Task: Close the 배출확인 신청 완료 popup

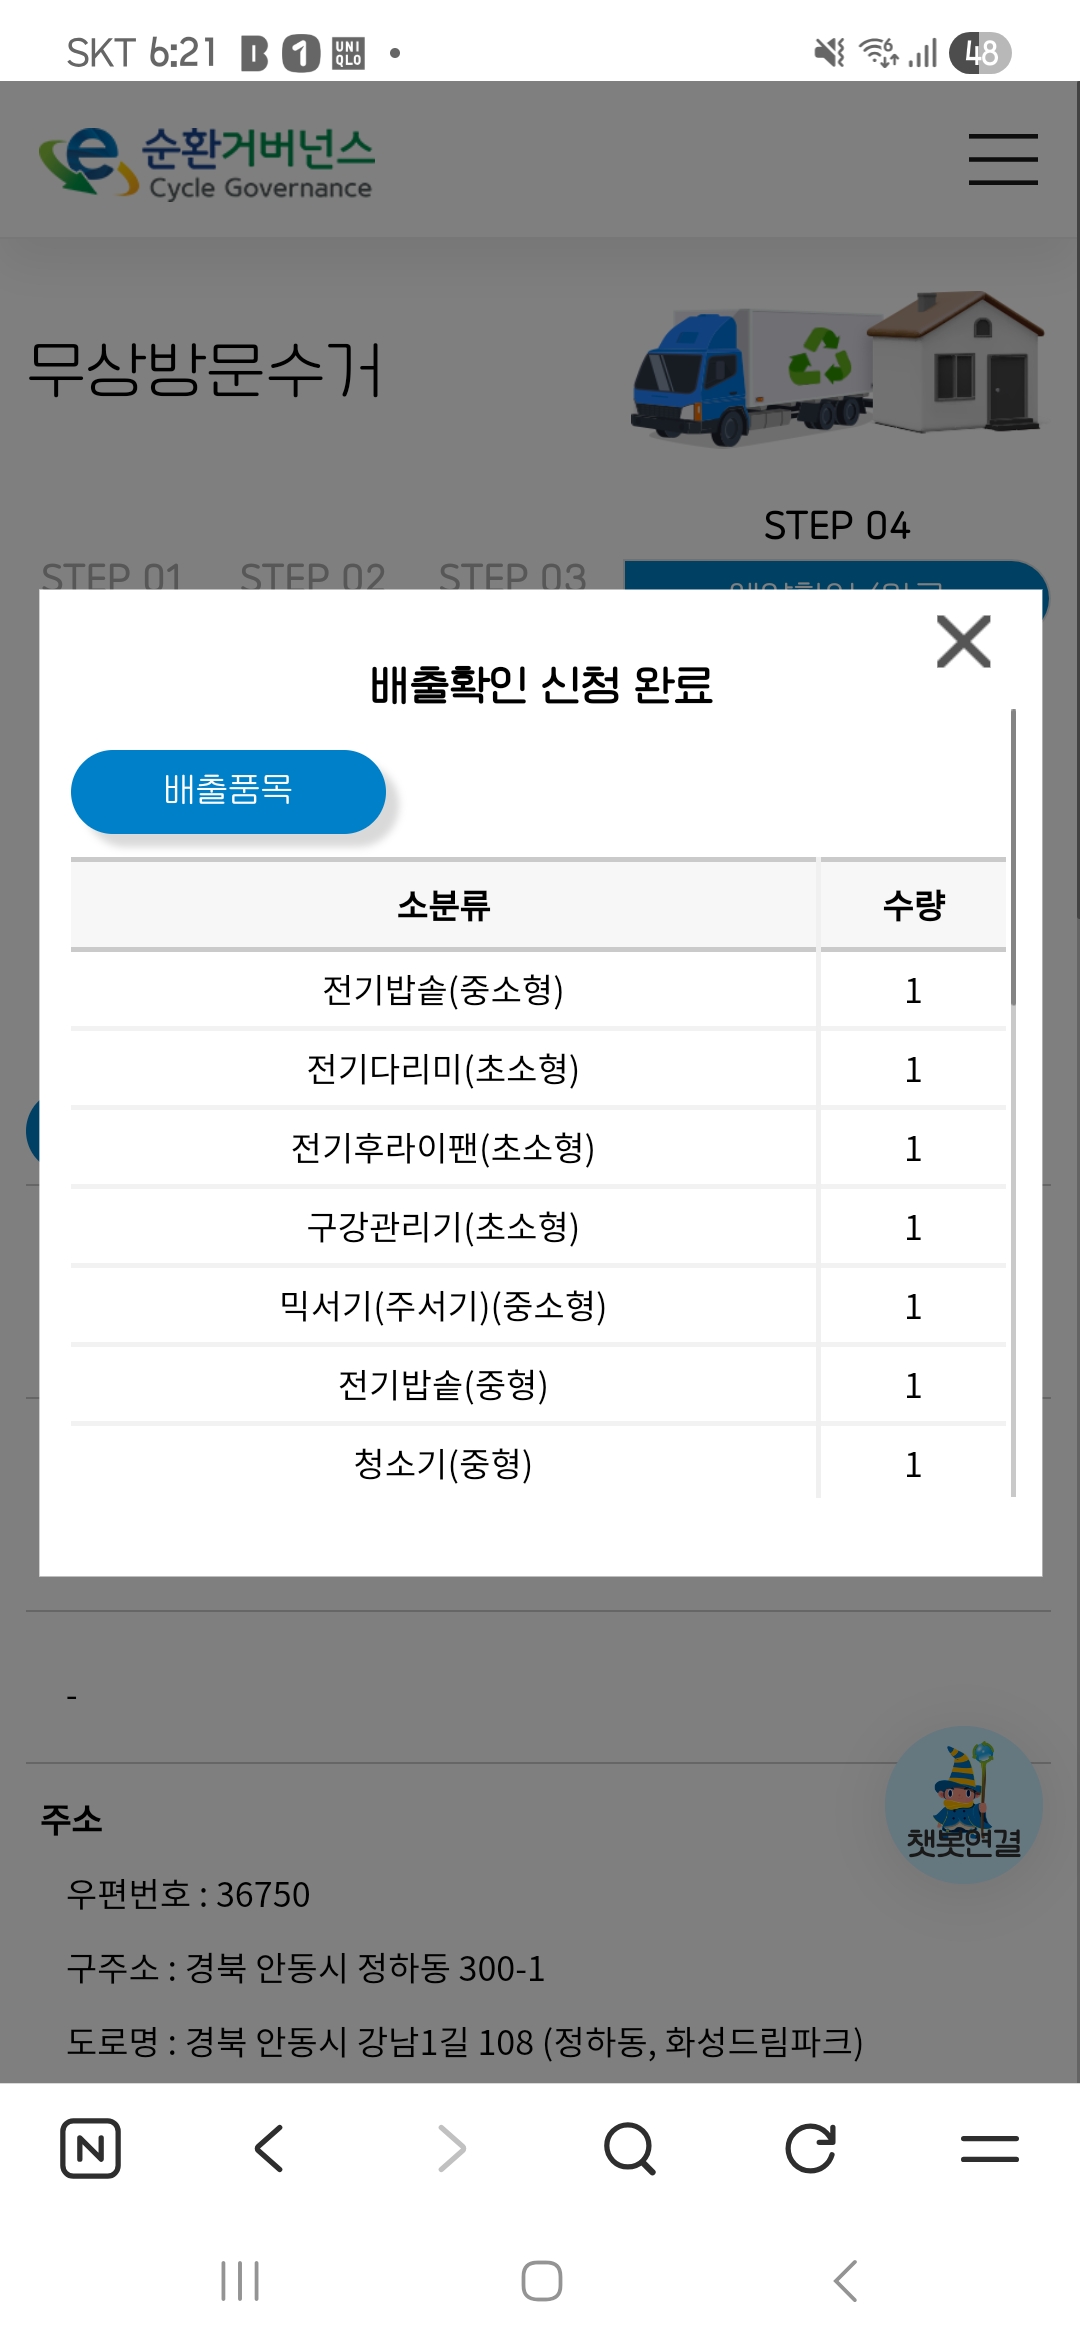Action: 963,642
